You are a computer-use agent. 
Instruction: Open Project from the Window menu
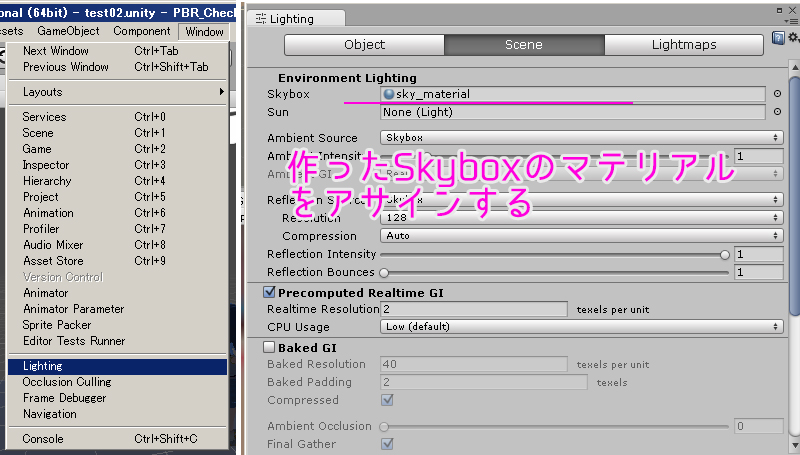[x=117, y=197]
